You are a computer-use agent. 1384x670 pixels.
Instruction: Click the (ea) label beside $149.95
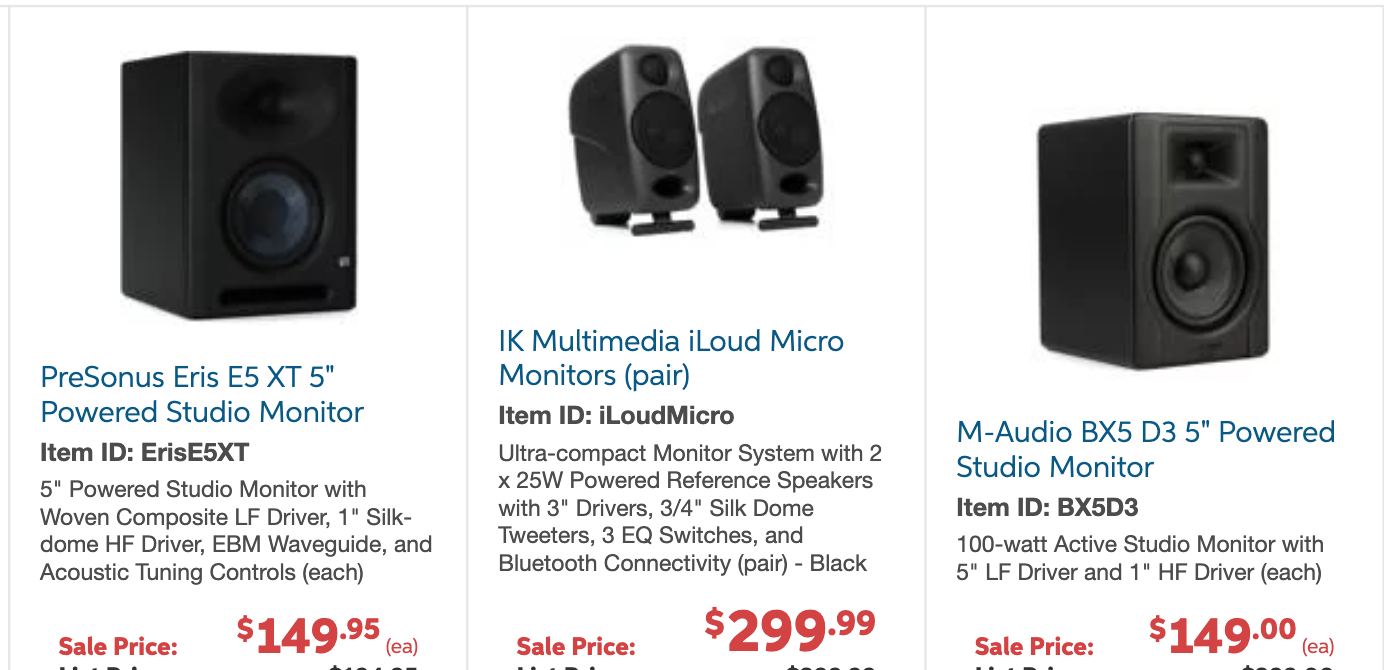(401, 645)
